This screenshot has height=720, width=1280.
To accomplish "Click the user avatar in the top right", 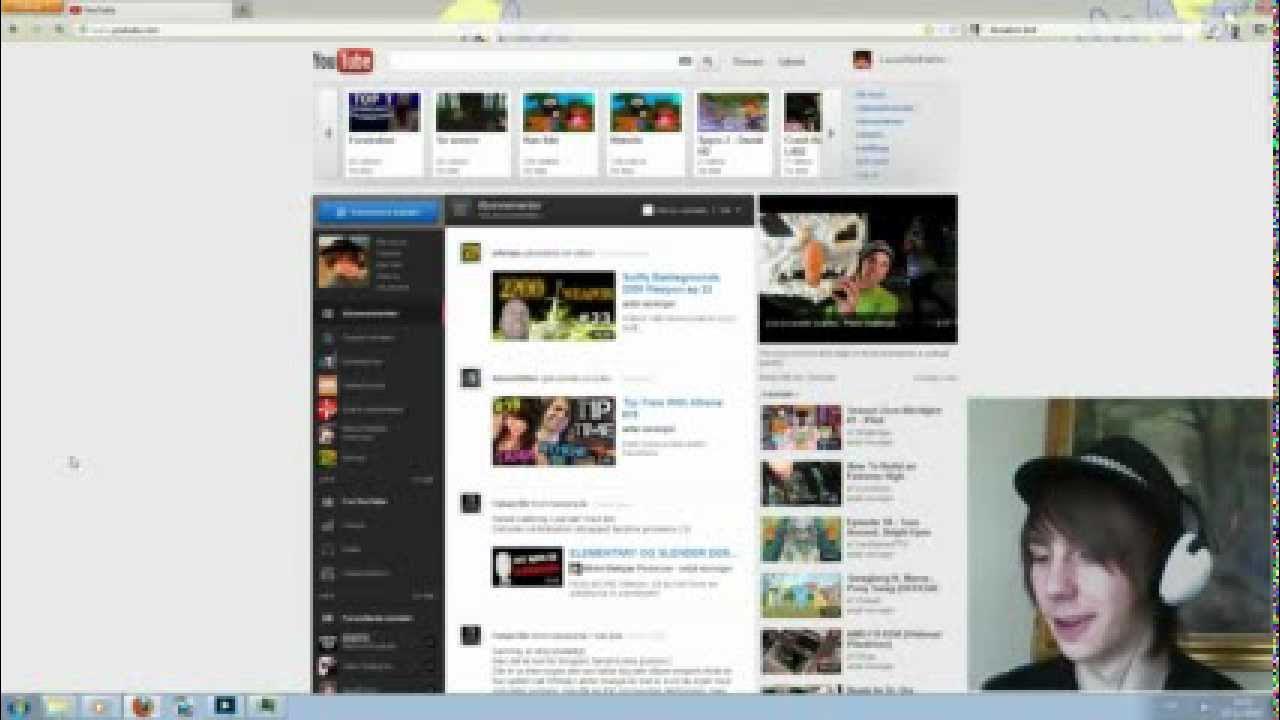I will (x=862, y=60).
